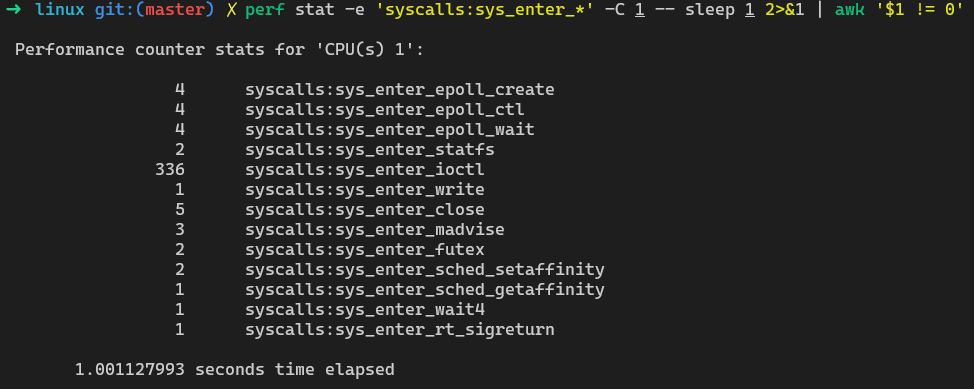974x389 pixels.
Task: Click the pipe symbol before awk
Action: tap(821, 11)
